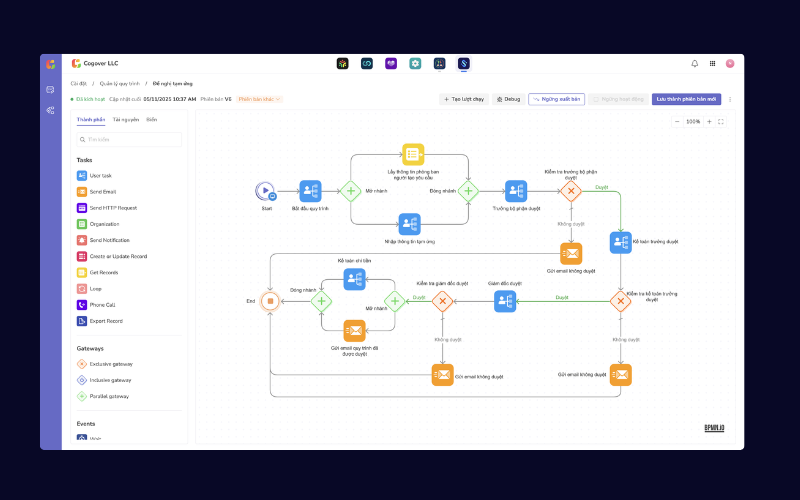Viewport: 800px width, 500px height.
Task: Click the 100% zoom level value
Action: 693,122
